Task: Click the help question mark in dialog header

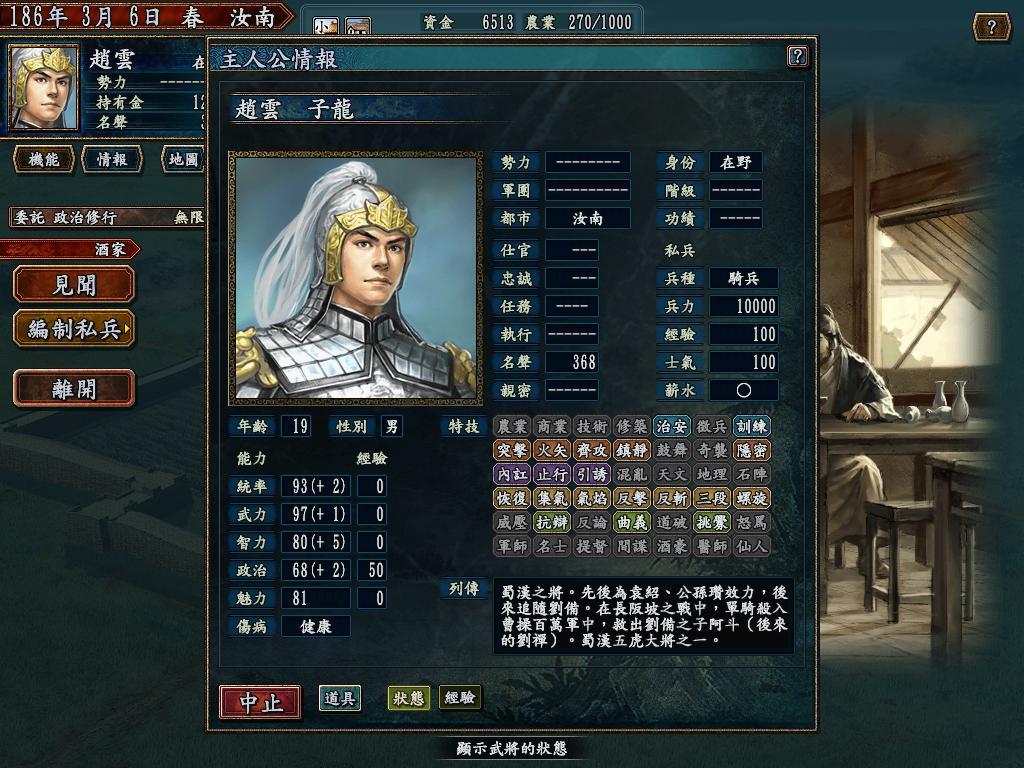Action: coord(797,57)
